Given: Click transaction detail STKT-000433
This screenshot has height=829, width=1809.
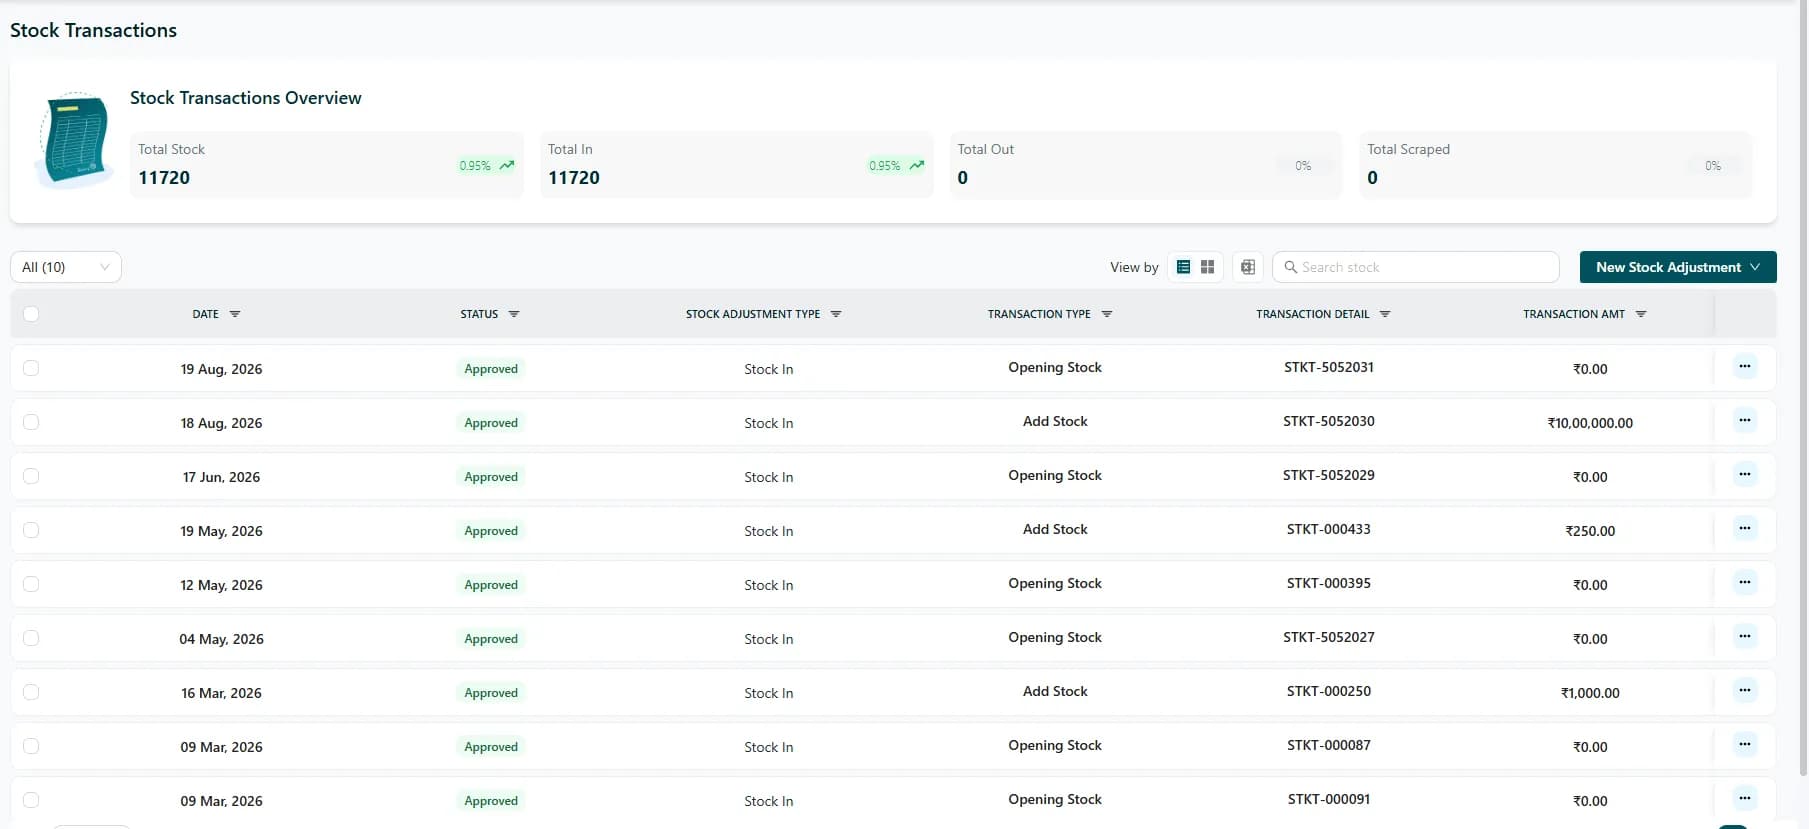Looking at the screenshot, I should click(1329, 529).
